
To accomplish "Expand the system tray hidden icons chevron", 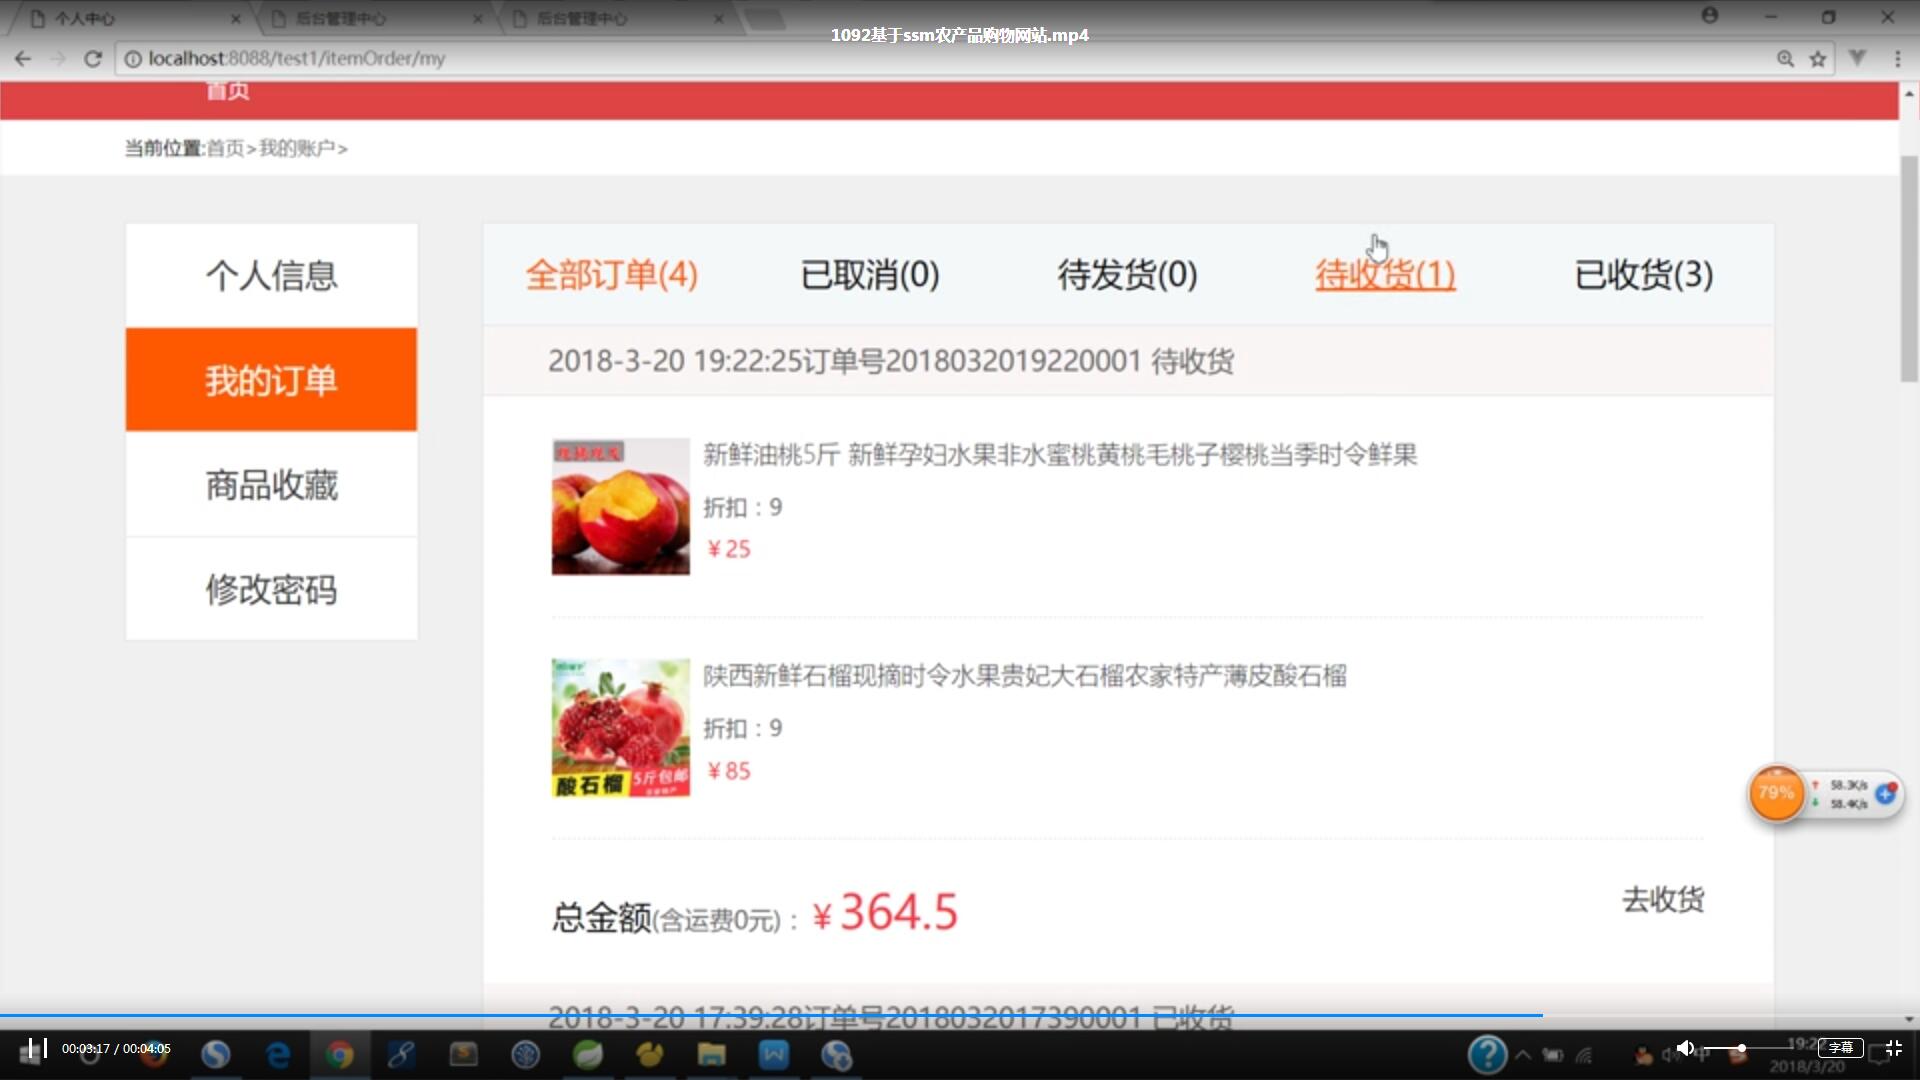I will coord(1523,1055).
